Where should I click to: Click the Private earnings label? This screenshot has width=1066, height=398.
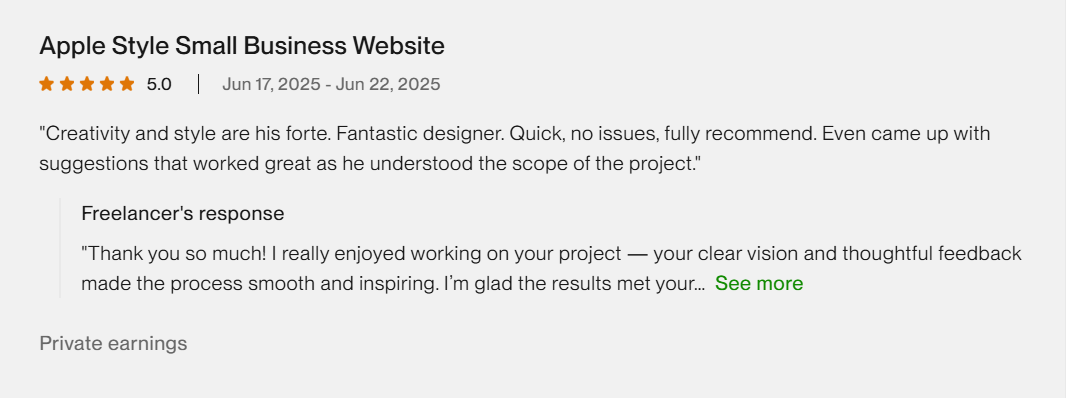(x=114, y=344)
